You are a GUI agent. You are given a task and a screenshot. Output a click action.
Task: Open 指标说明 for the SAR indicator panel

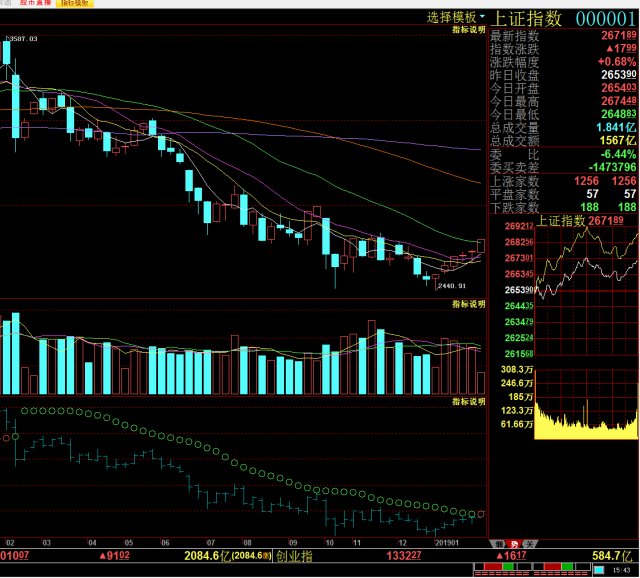tap(469, 402)
